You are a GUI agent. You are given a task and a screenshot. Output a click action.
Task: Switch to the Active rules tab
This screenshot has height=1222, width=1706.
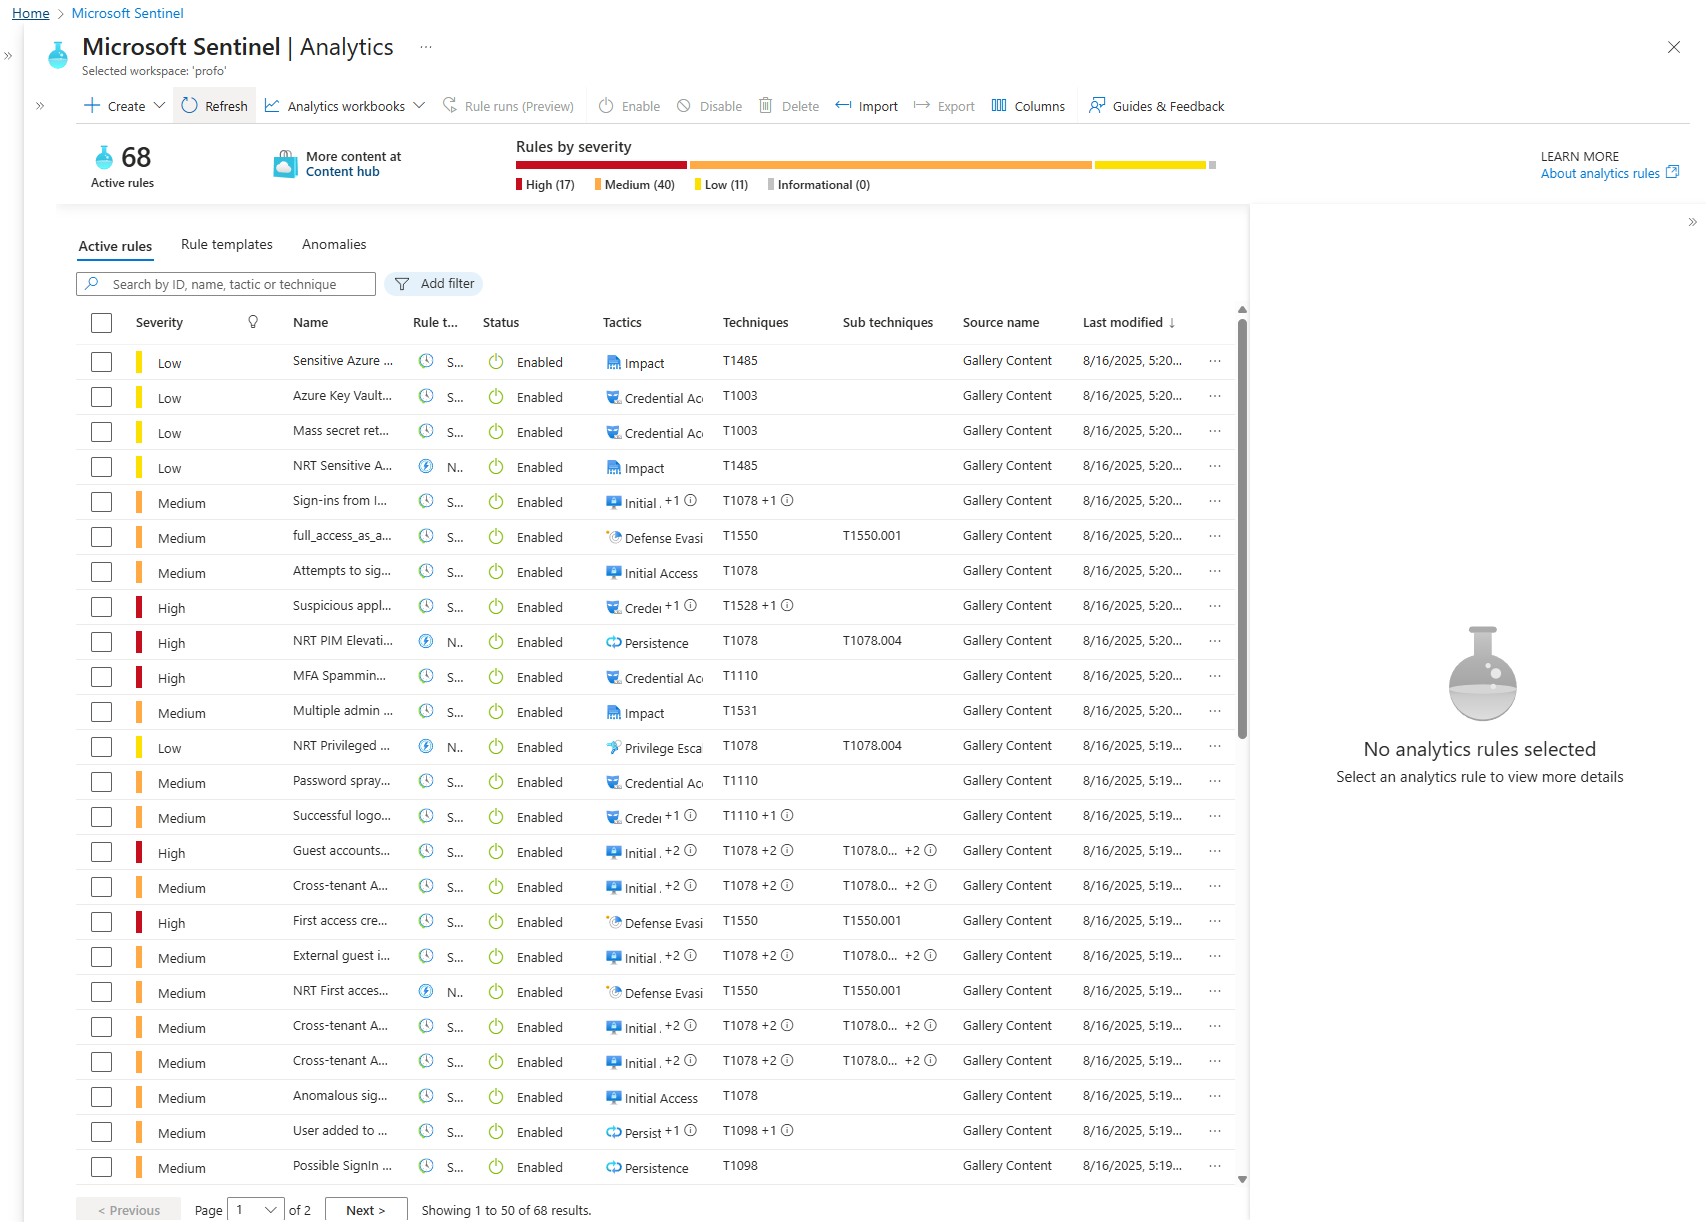click(115, 246)
